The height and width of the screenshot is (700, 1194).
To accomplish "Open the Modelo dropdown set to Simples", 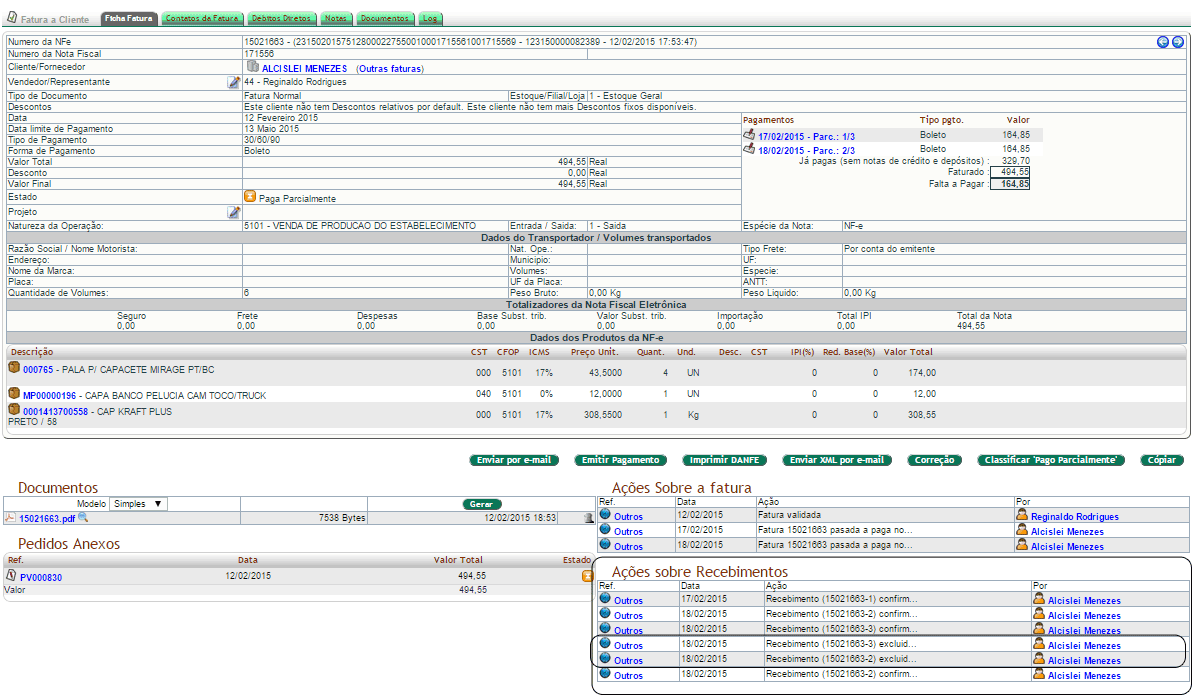I will 138,504.
